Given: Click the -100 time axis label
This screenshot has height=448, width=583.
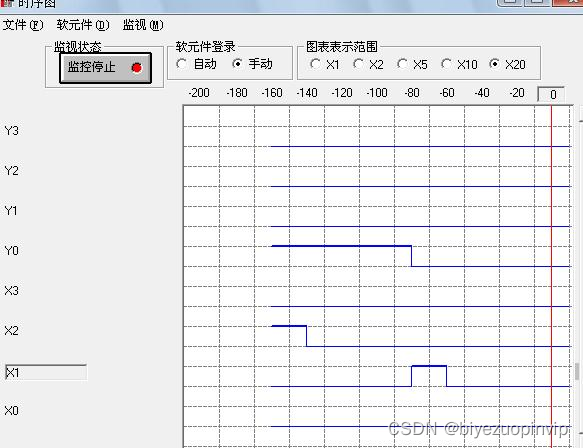Looking at the screenshot, I should (377, 93).
